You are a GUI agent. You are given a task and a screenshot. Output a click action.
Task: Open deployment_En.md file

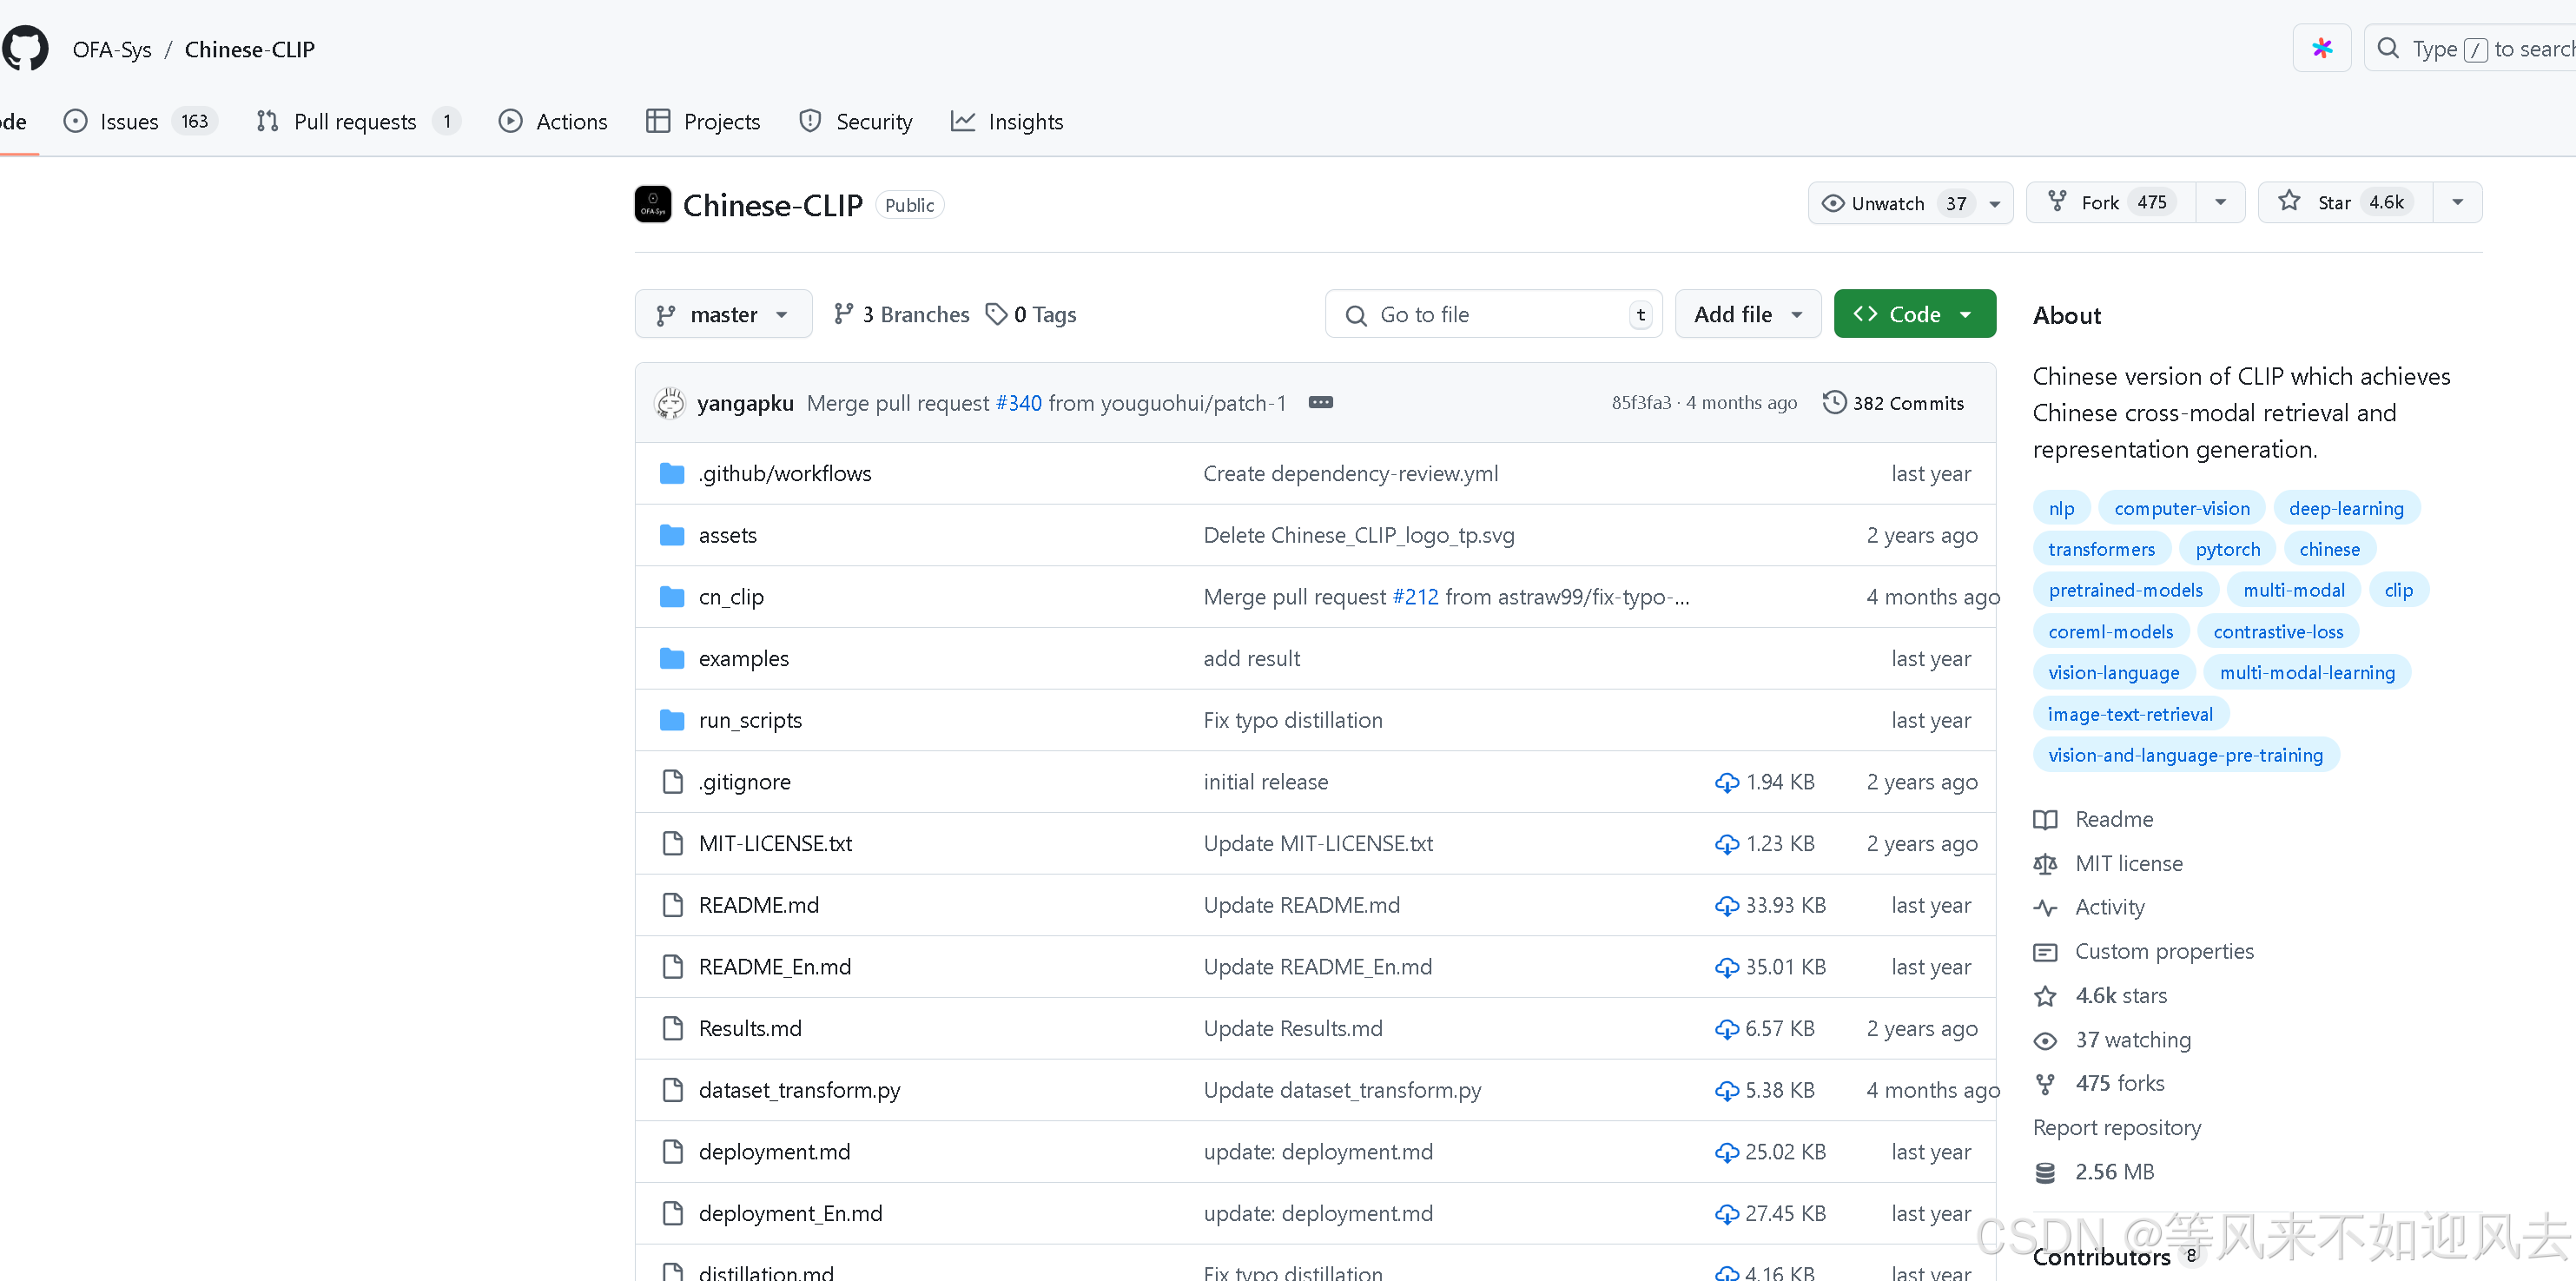tap(790, 1213)
